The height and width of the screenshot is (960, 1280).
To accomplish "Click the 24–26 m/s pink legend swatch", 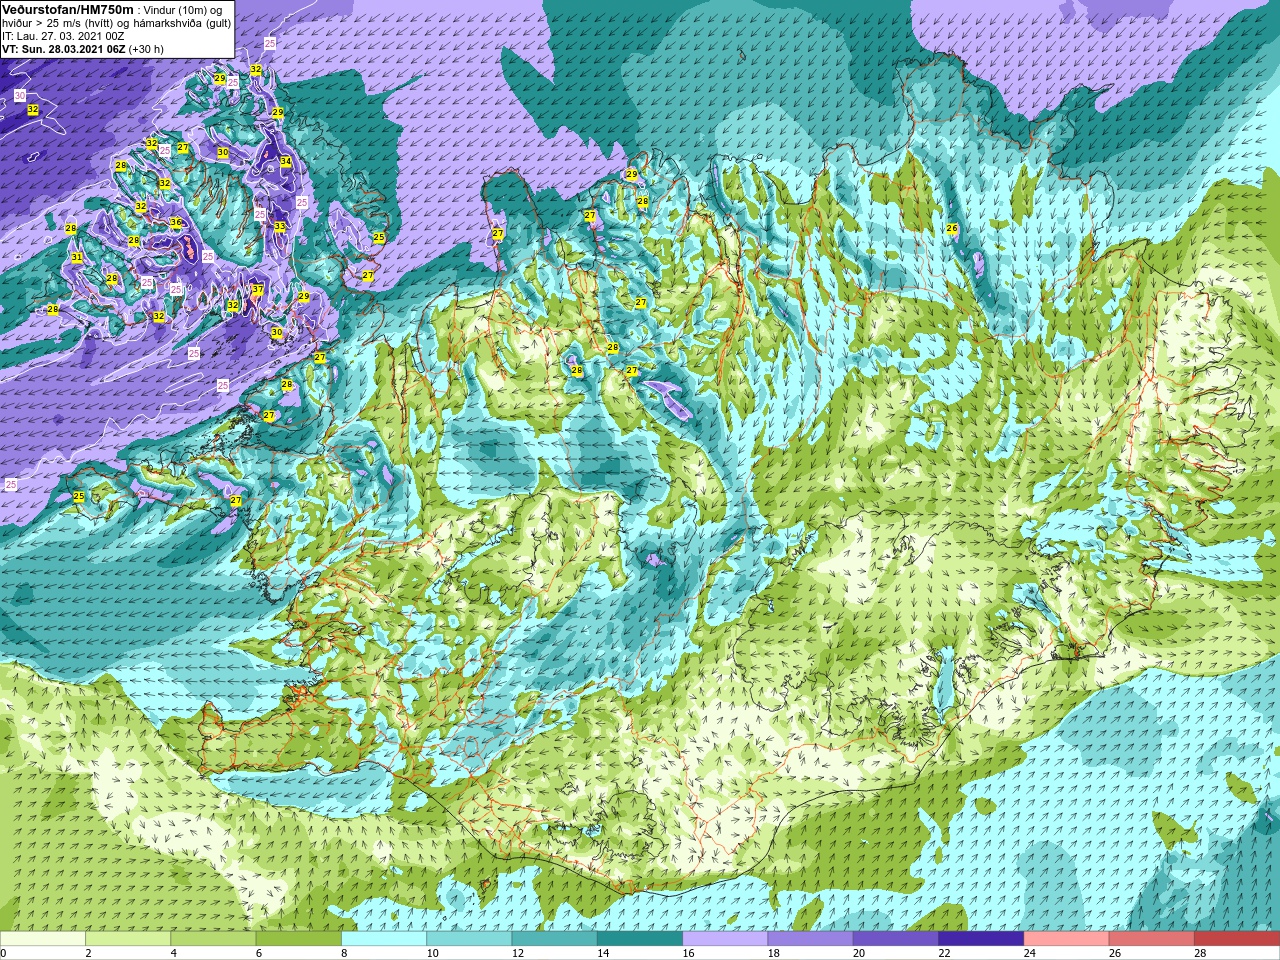I will 1066,939.
